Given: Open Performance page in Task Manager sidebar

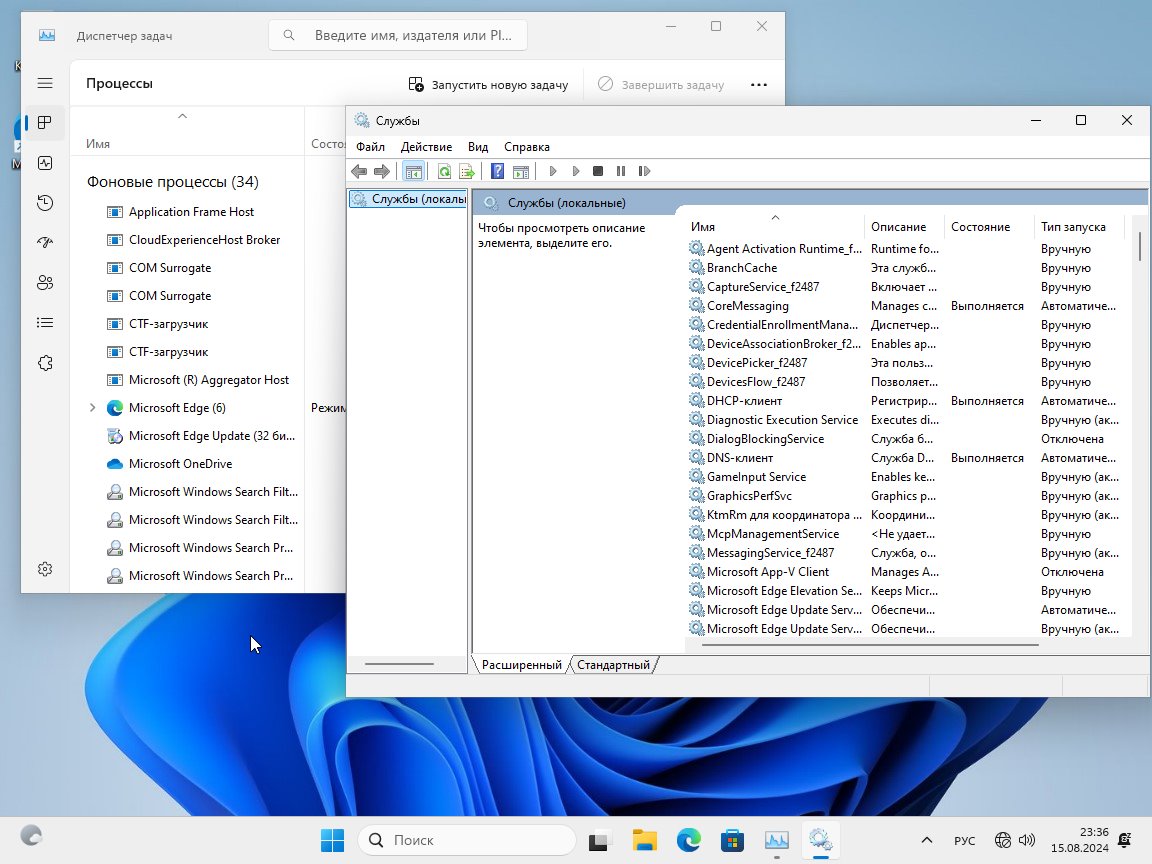Looking at the screenshot, I should [x=44, y=163].
